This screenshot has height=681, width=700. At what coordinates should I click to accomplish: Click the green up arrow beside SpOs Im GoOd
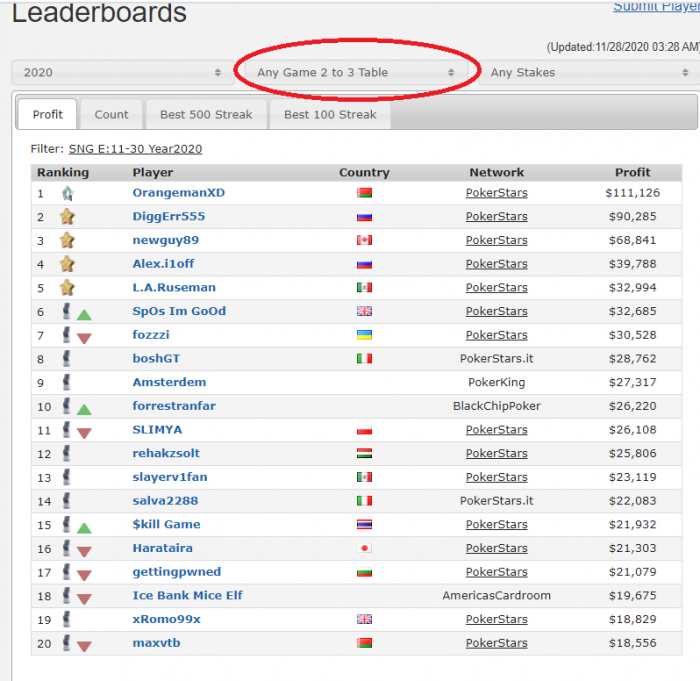point(84,315)
